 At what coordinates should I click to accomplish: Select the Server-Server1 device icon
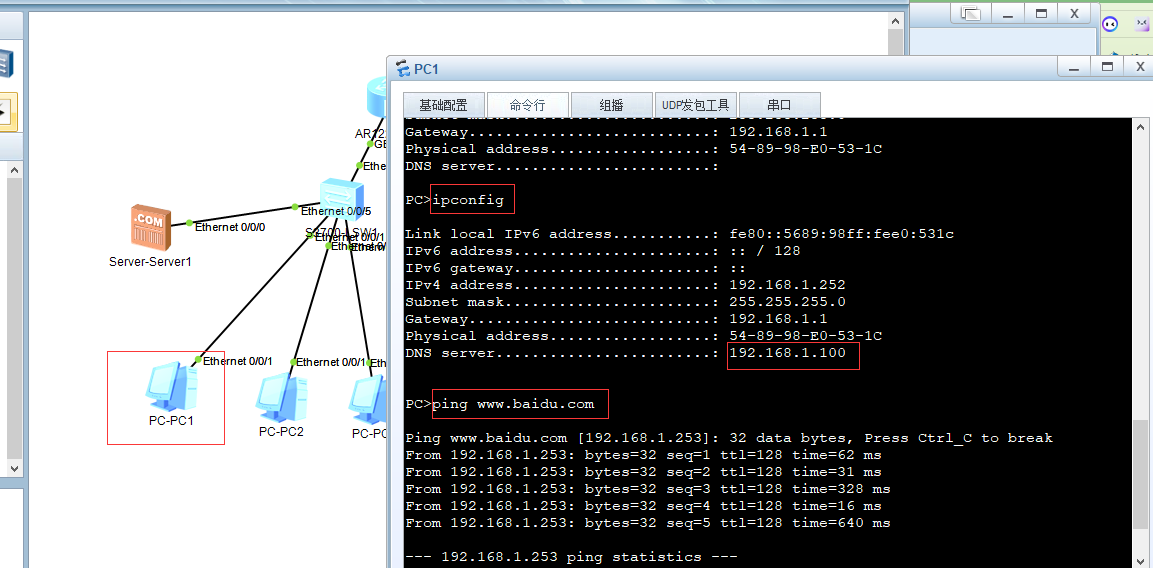pos(151,226)
